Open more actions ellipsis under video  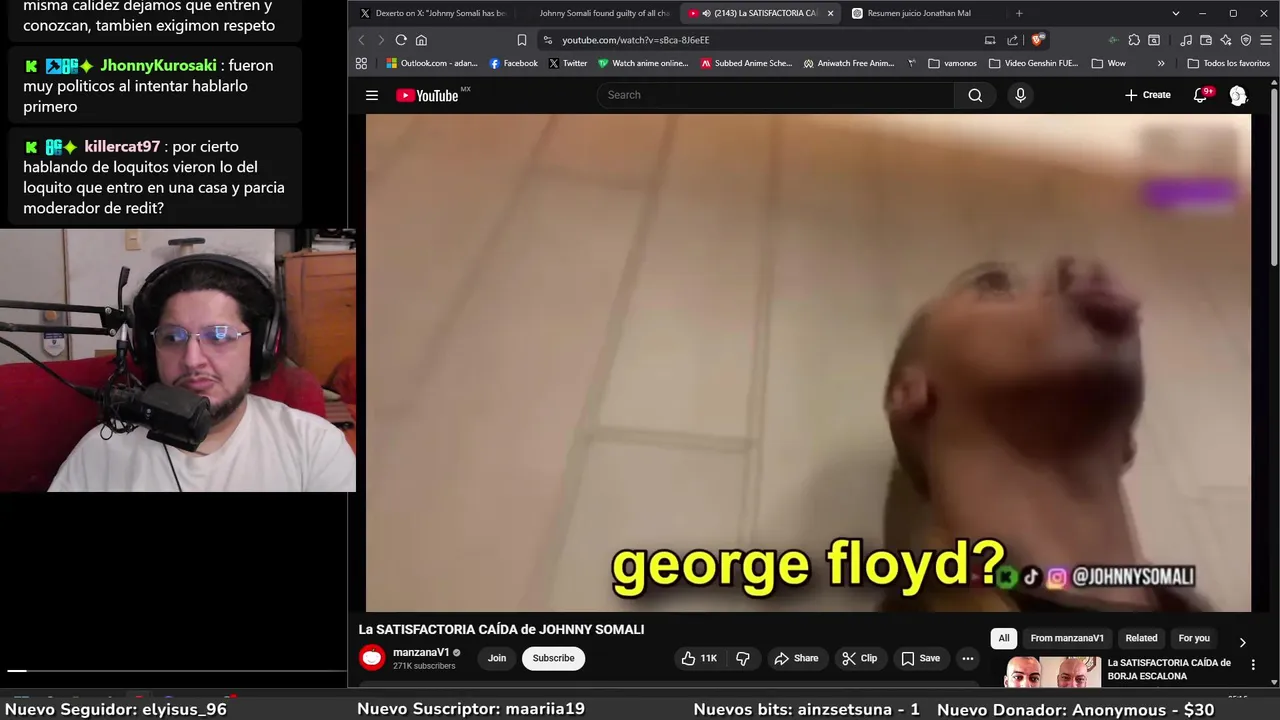click(x=967, y=658)
